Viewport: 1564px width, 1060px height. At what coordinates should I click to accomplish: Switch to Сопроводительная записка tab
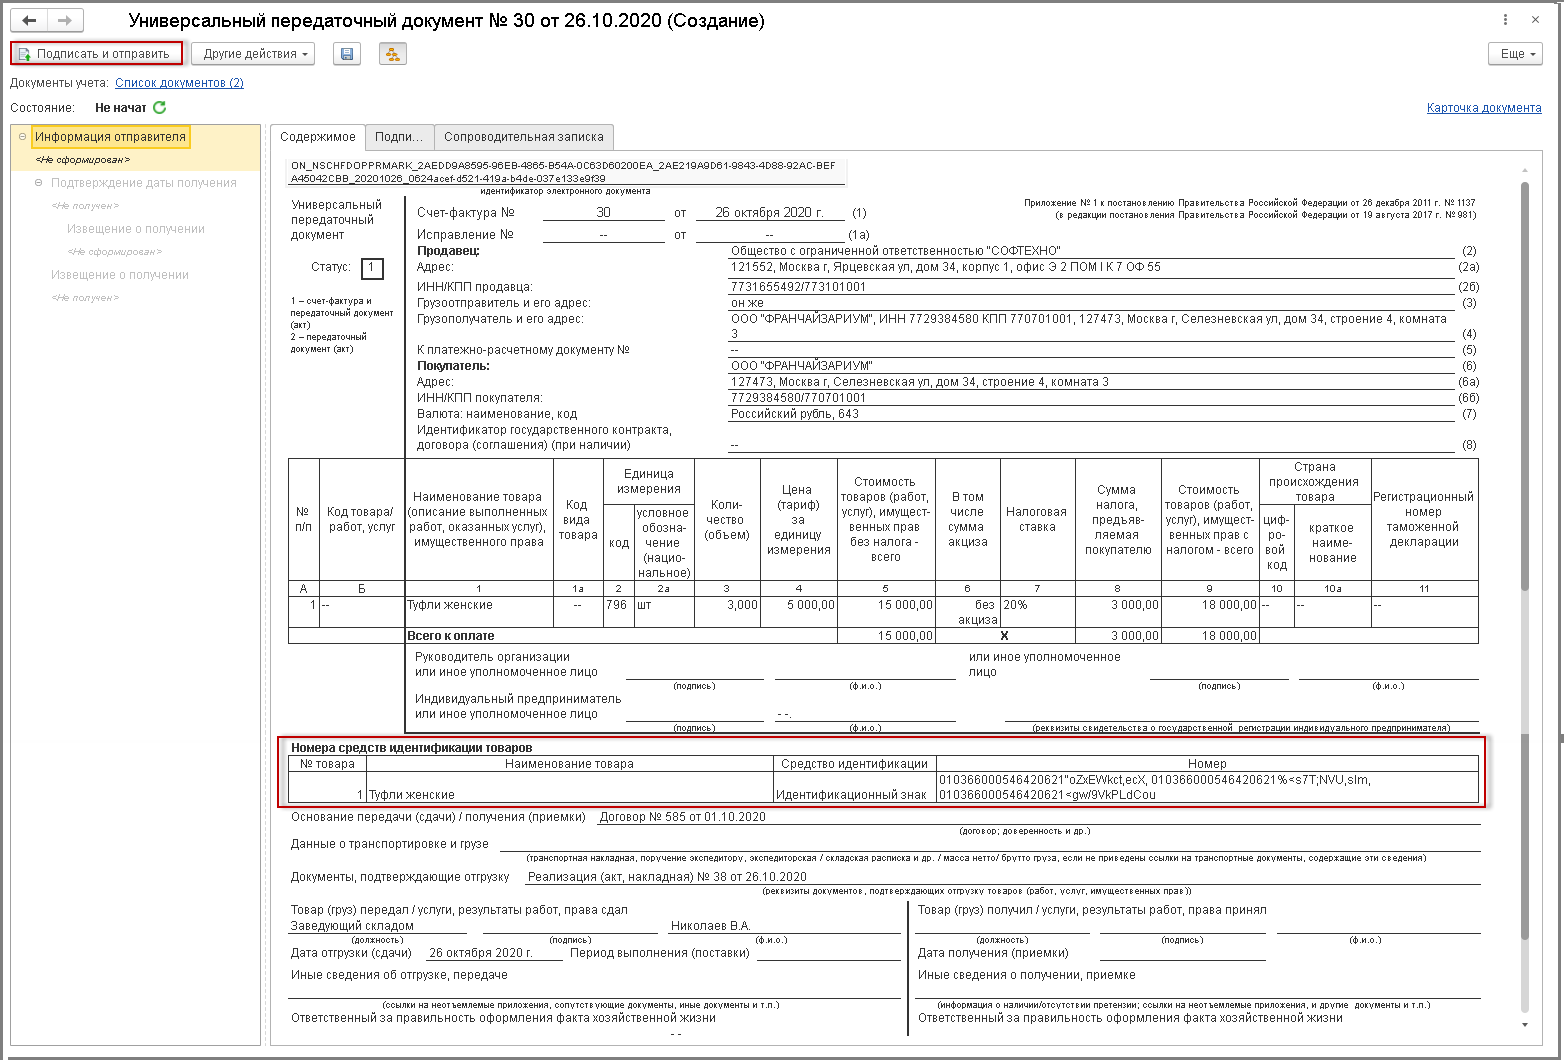pos(524,137)
